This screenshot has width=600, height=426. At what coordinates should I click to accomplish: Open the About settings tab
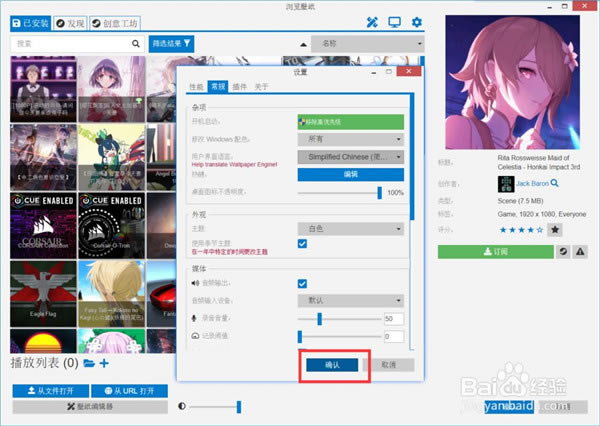pos(261,87)
